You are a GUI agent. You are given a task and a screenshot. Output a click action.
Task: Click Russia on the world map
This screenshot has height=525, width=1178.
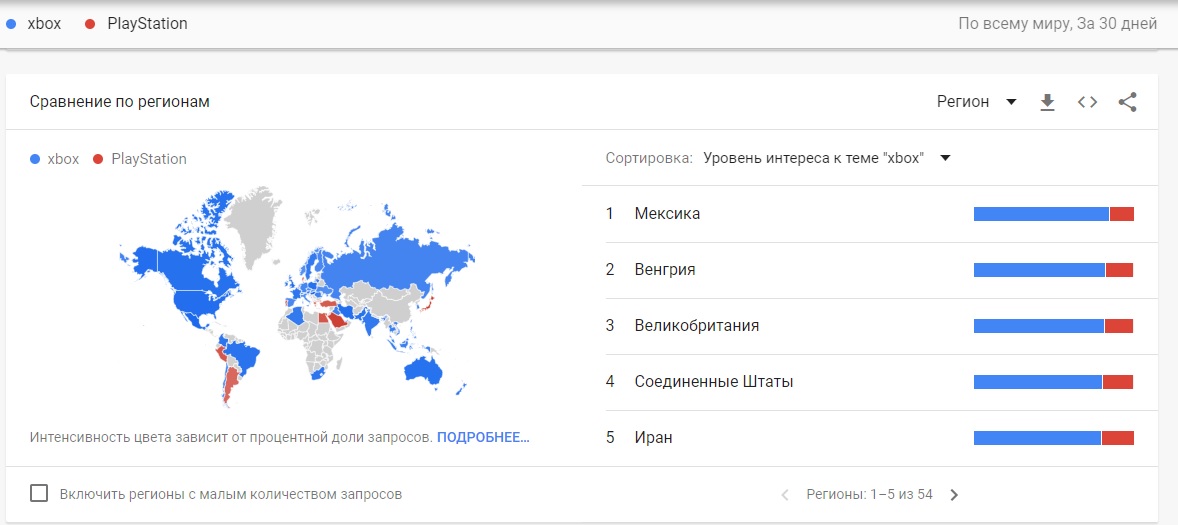400,262
